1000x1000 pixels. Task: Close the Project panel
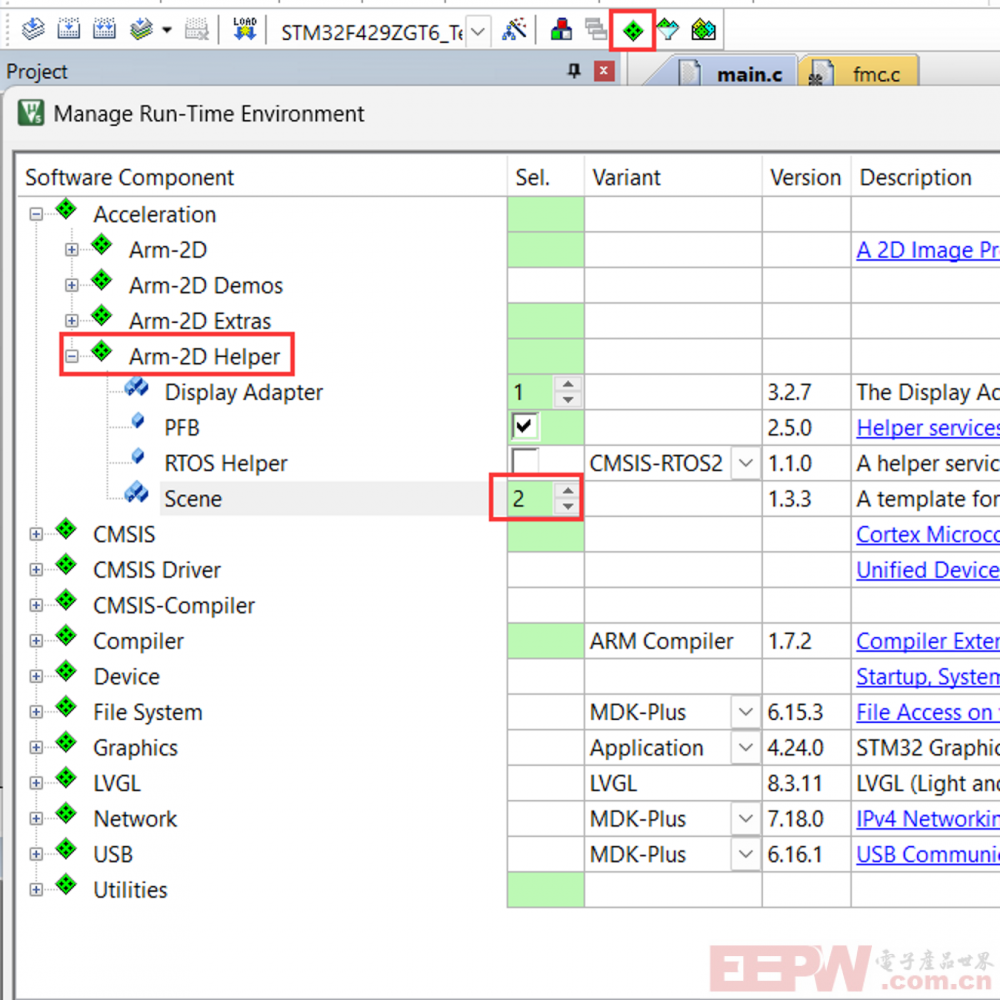coord(604,71)
